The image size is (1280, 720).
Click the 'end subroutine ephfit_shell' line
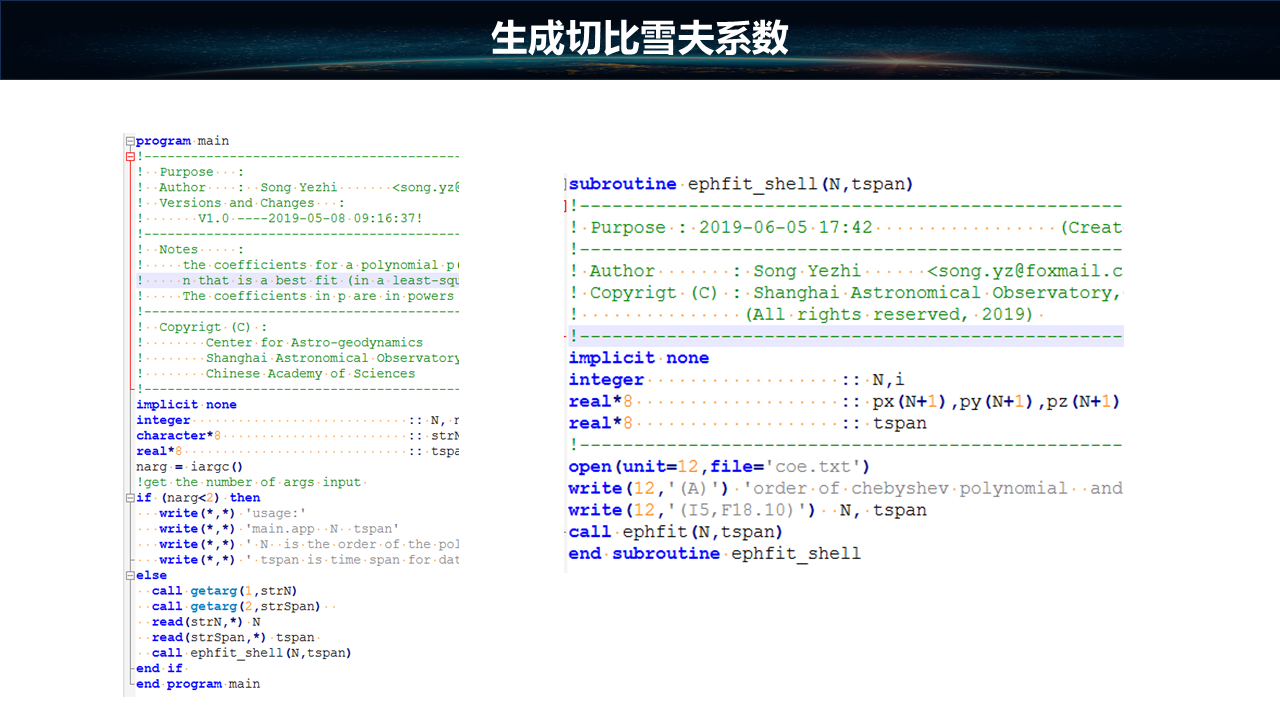(714, 554)
